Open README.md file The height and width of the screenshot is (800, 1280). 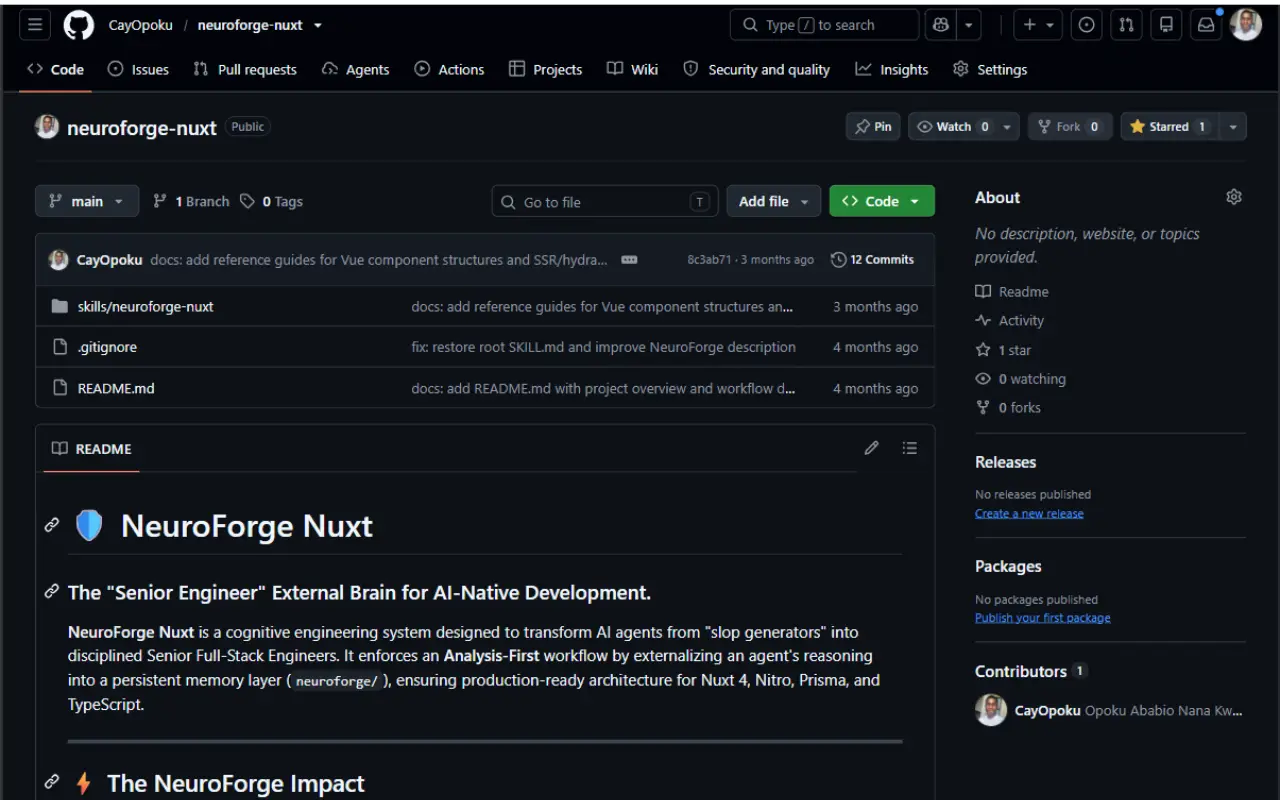click(116, 388)
